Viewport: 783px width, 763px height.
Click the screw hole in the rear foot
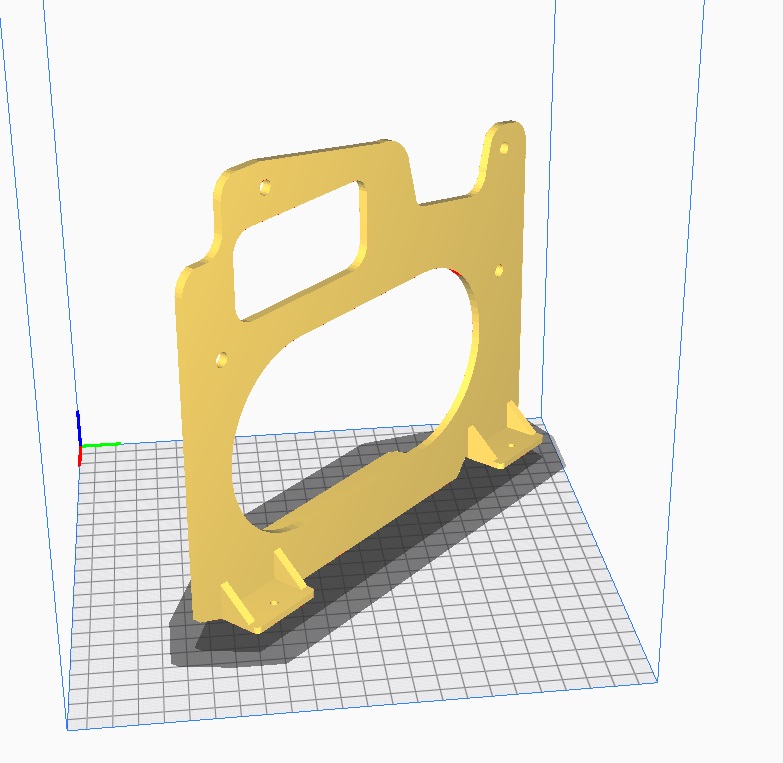click(x=509, y=446)
